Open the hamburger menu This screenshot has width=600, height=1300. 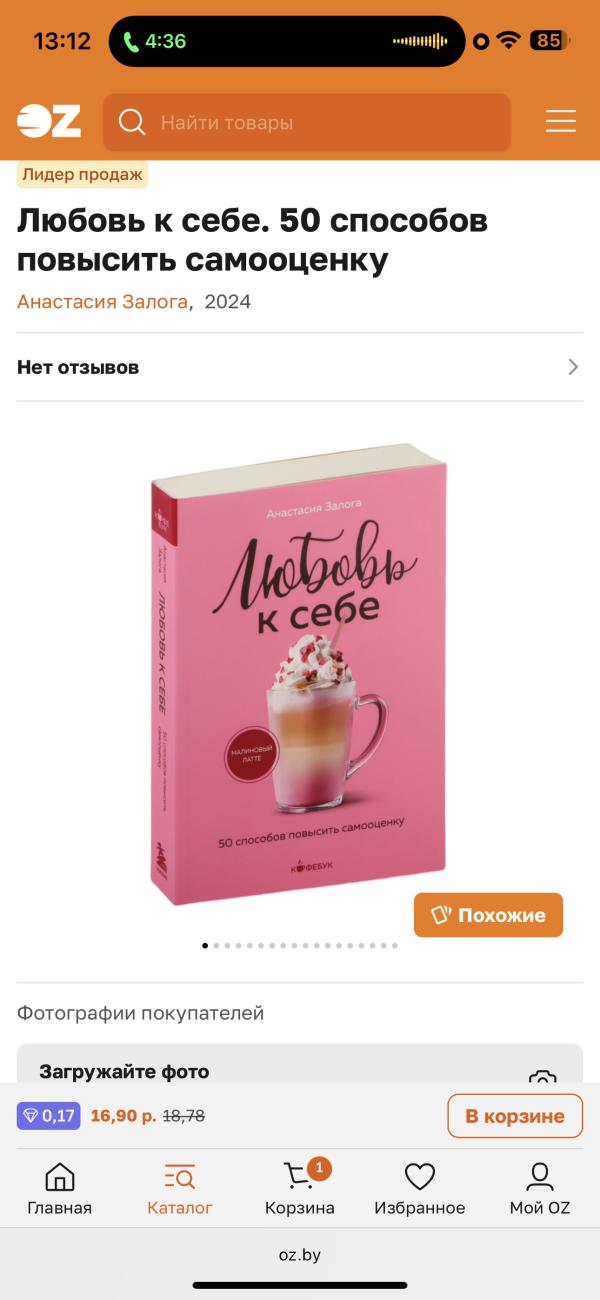tap(560, 122)
